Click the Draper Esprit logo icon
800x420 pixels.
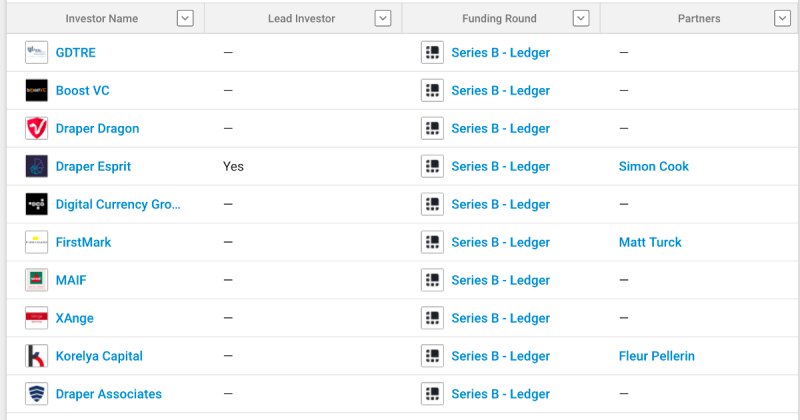pos(36,166)
